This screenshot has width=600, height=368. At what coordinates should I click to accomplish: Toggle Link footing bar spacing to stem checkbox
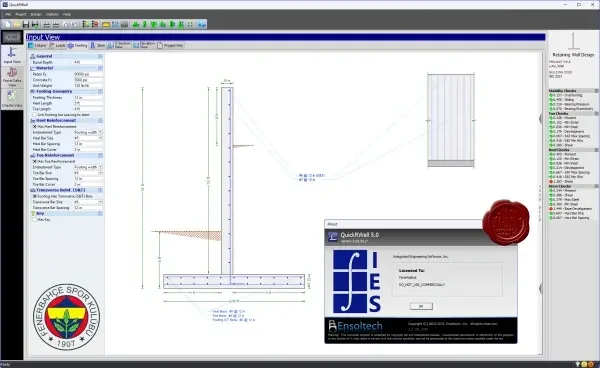pos(34,115)
